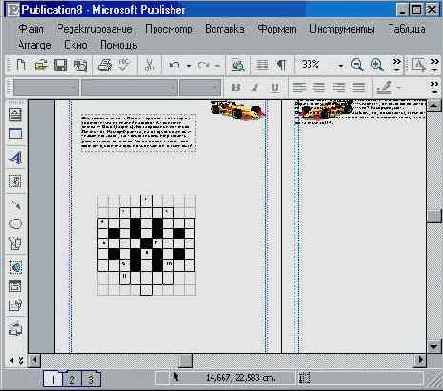443x391 pixels.
Task: Open the 33% zoom dropdown arrow
Action: (x=341, y=66)
